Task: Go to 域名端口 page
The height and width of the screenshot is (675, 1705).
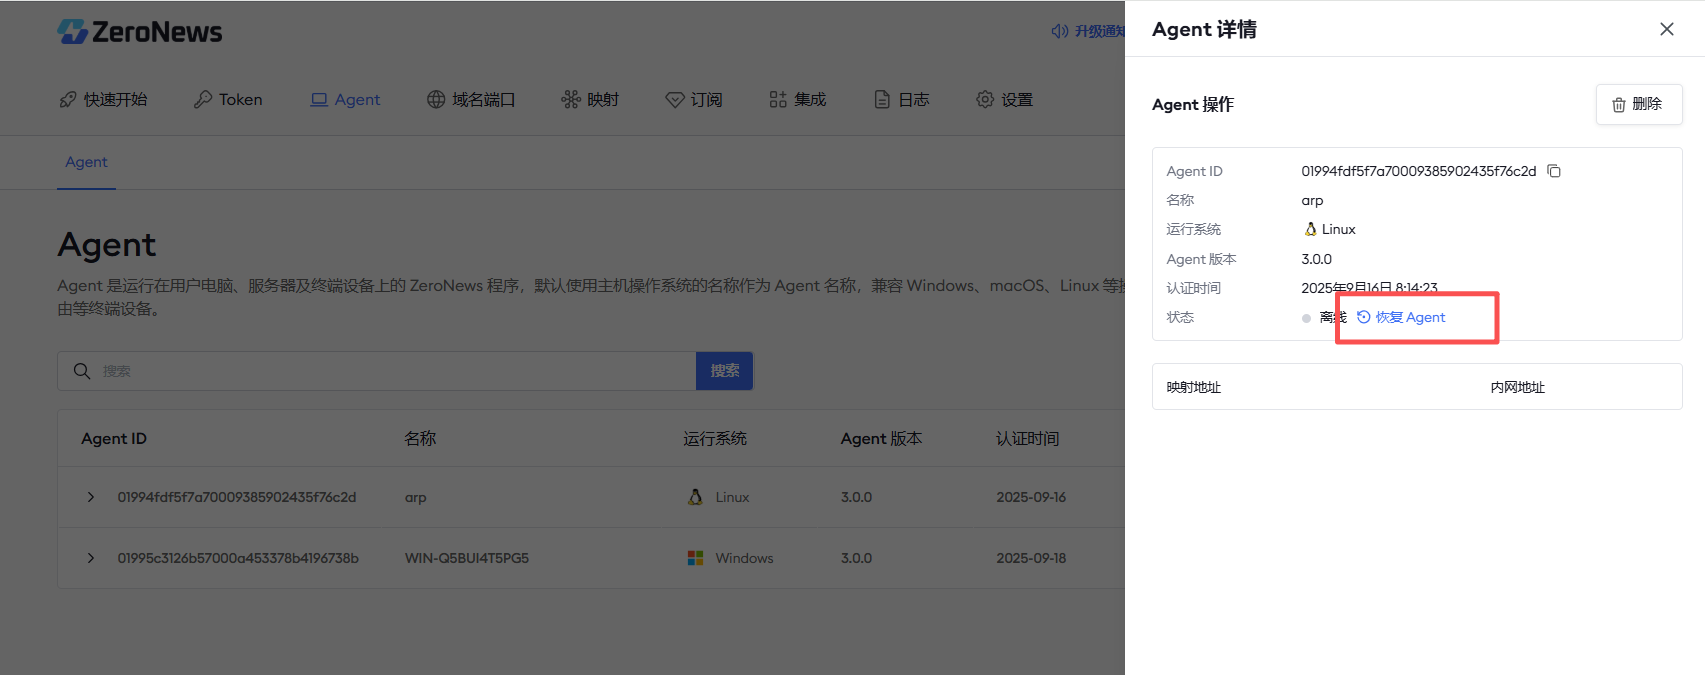Action: click(471, 100)
